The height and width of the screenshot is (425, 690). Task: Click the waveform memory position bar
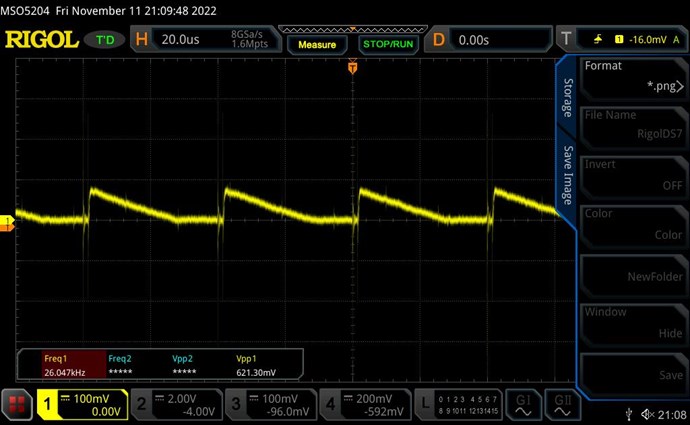coord(352,29)
